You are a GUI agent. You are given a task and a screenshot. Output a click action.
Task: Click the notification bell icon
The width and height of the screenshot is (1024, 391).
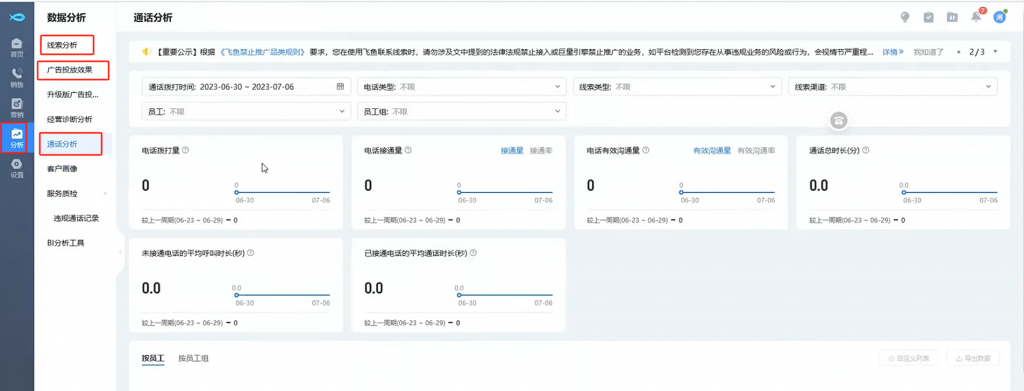pyautogui.click(x=976, y=17)
